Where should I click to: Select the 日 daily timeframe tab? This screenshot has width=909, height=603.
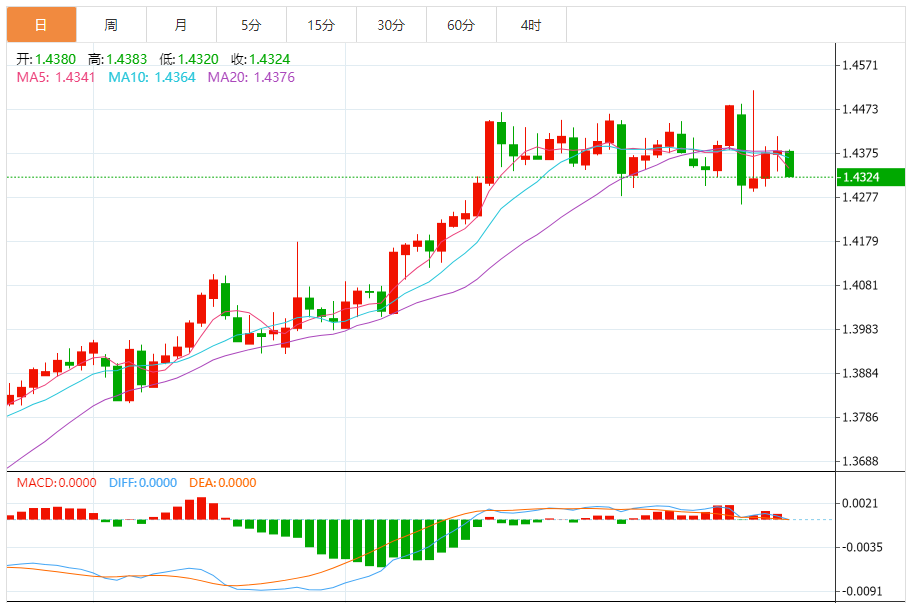(41, 25)
